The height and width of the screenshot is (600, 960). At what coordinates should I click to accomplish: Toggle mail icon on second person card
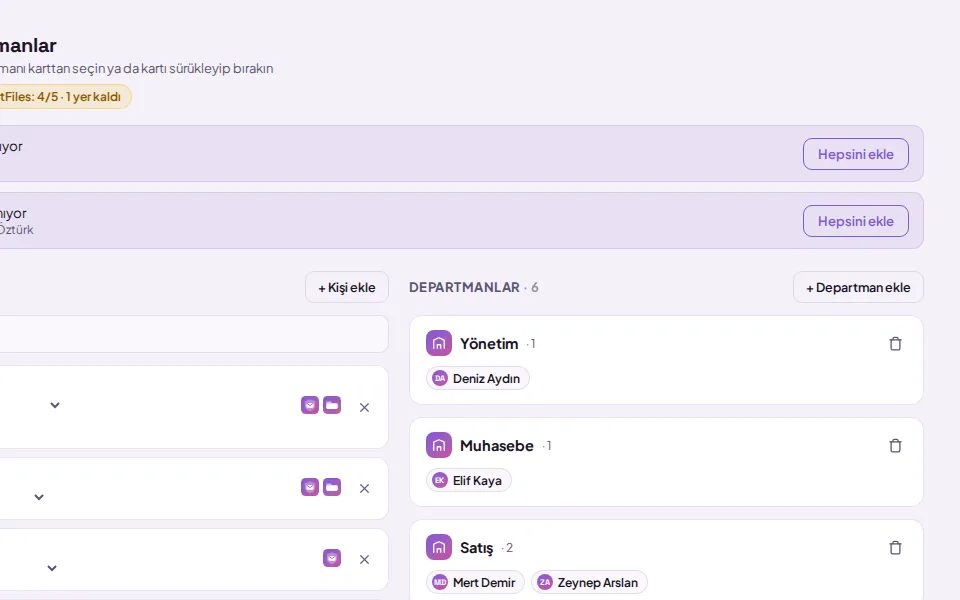pos(310,487)
